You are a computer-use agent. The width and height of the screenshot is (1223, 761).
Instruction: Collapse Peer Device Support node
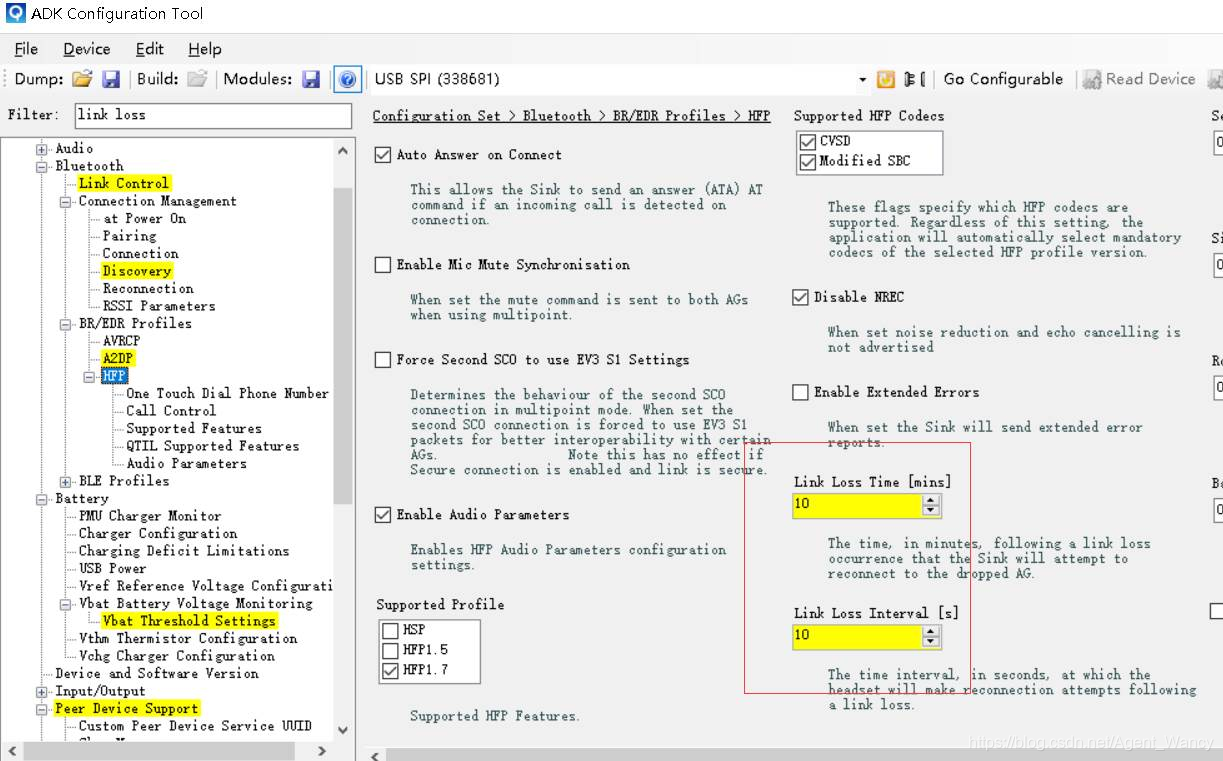click(42, 709)
